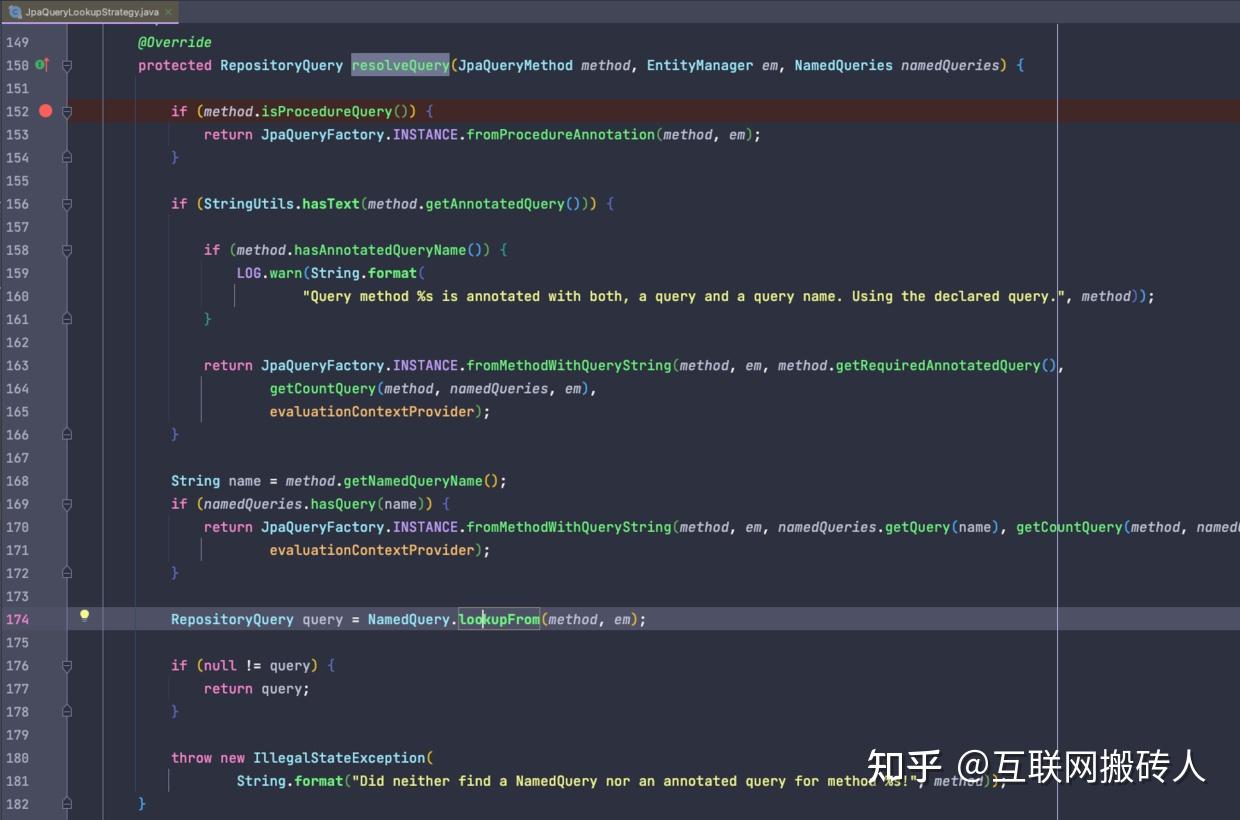Collapse the null check block at line 176

point(66,665)
